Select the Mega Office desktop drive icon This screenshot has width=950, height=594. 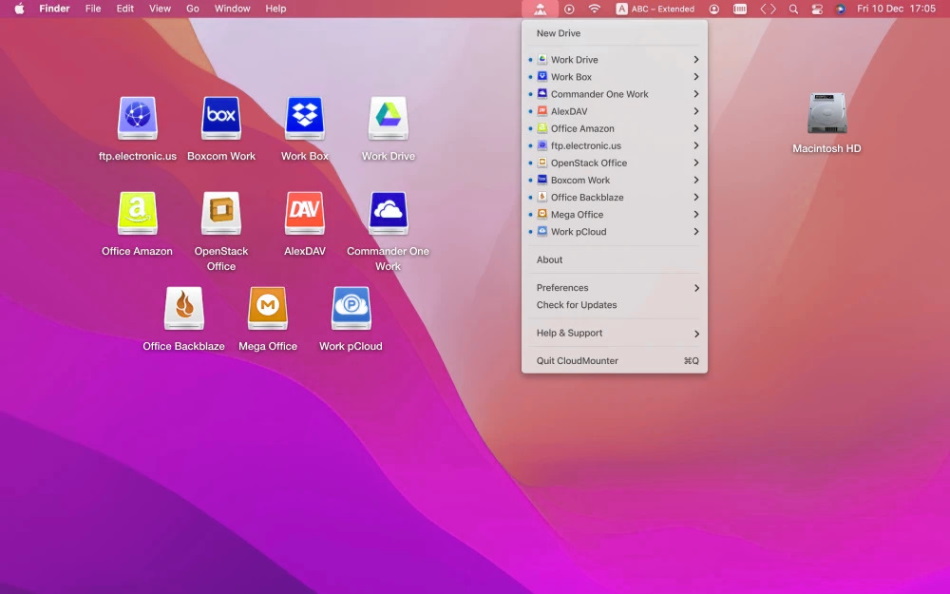coord(268,309)
